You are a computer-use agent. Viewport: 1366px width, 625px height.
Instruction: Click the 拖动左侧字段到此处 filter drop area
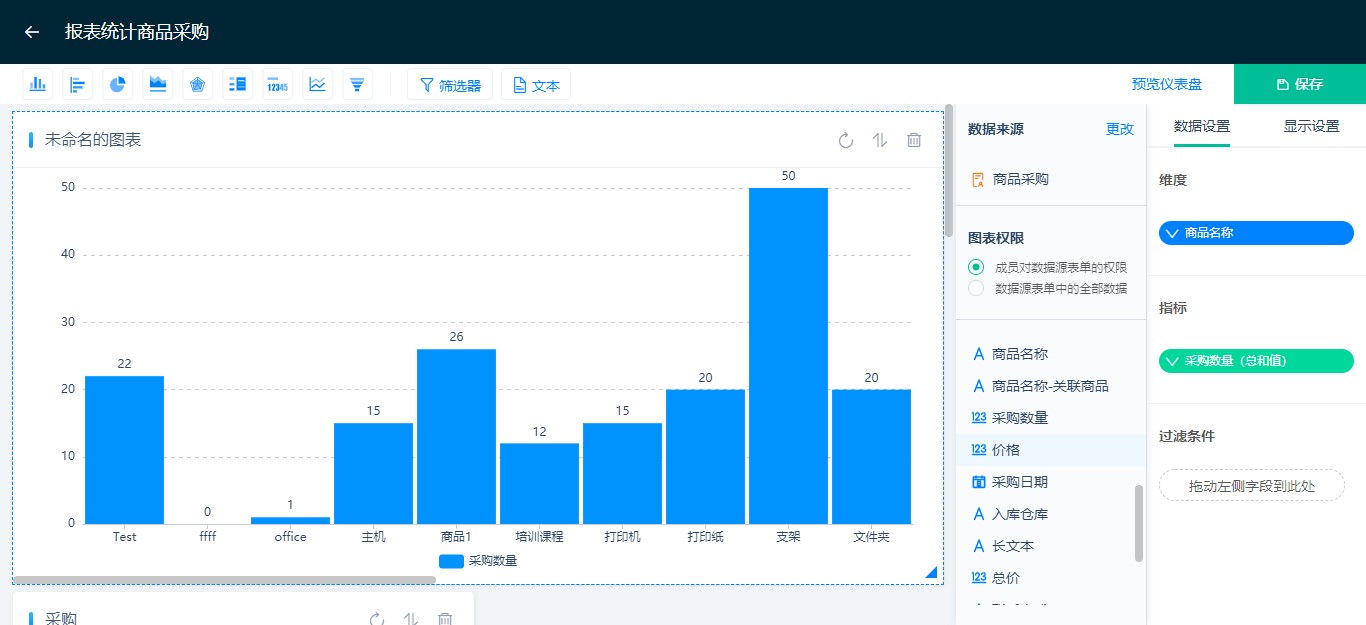coord(1252,486)
